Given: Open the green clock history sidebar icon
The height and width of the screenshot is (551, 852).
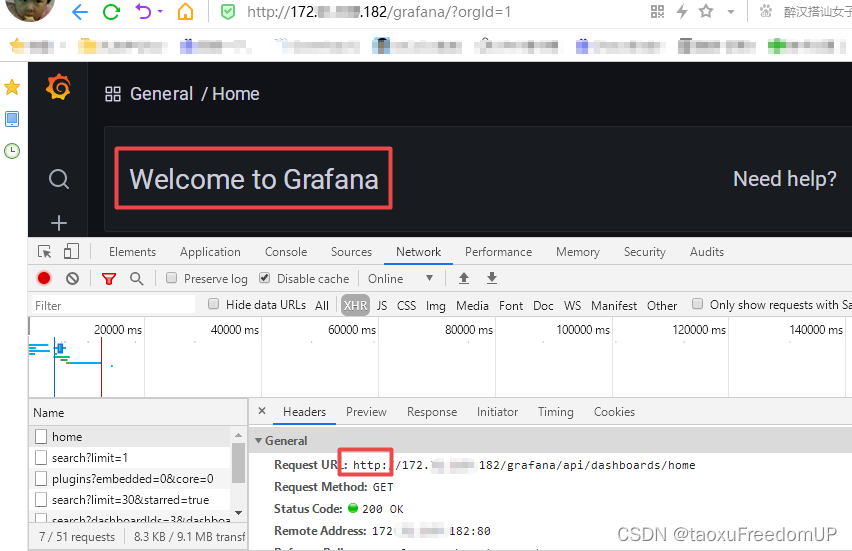Looking at the screenshot, I should pos(12,151).
